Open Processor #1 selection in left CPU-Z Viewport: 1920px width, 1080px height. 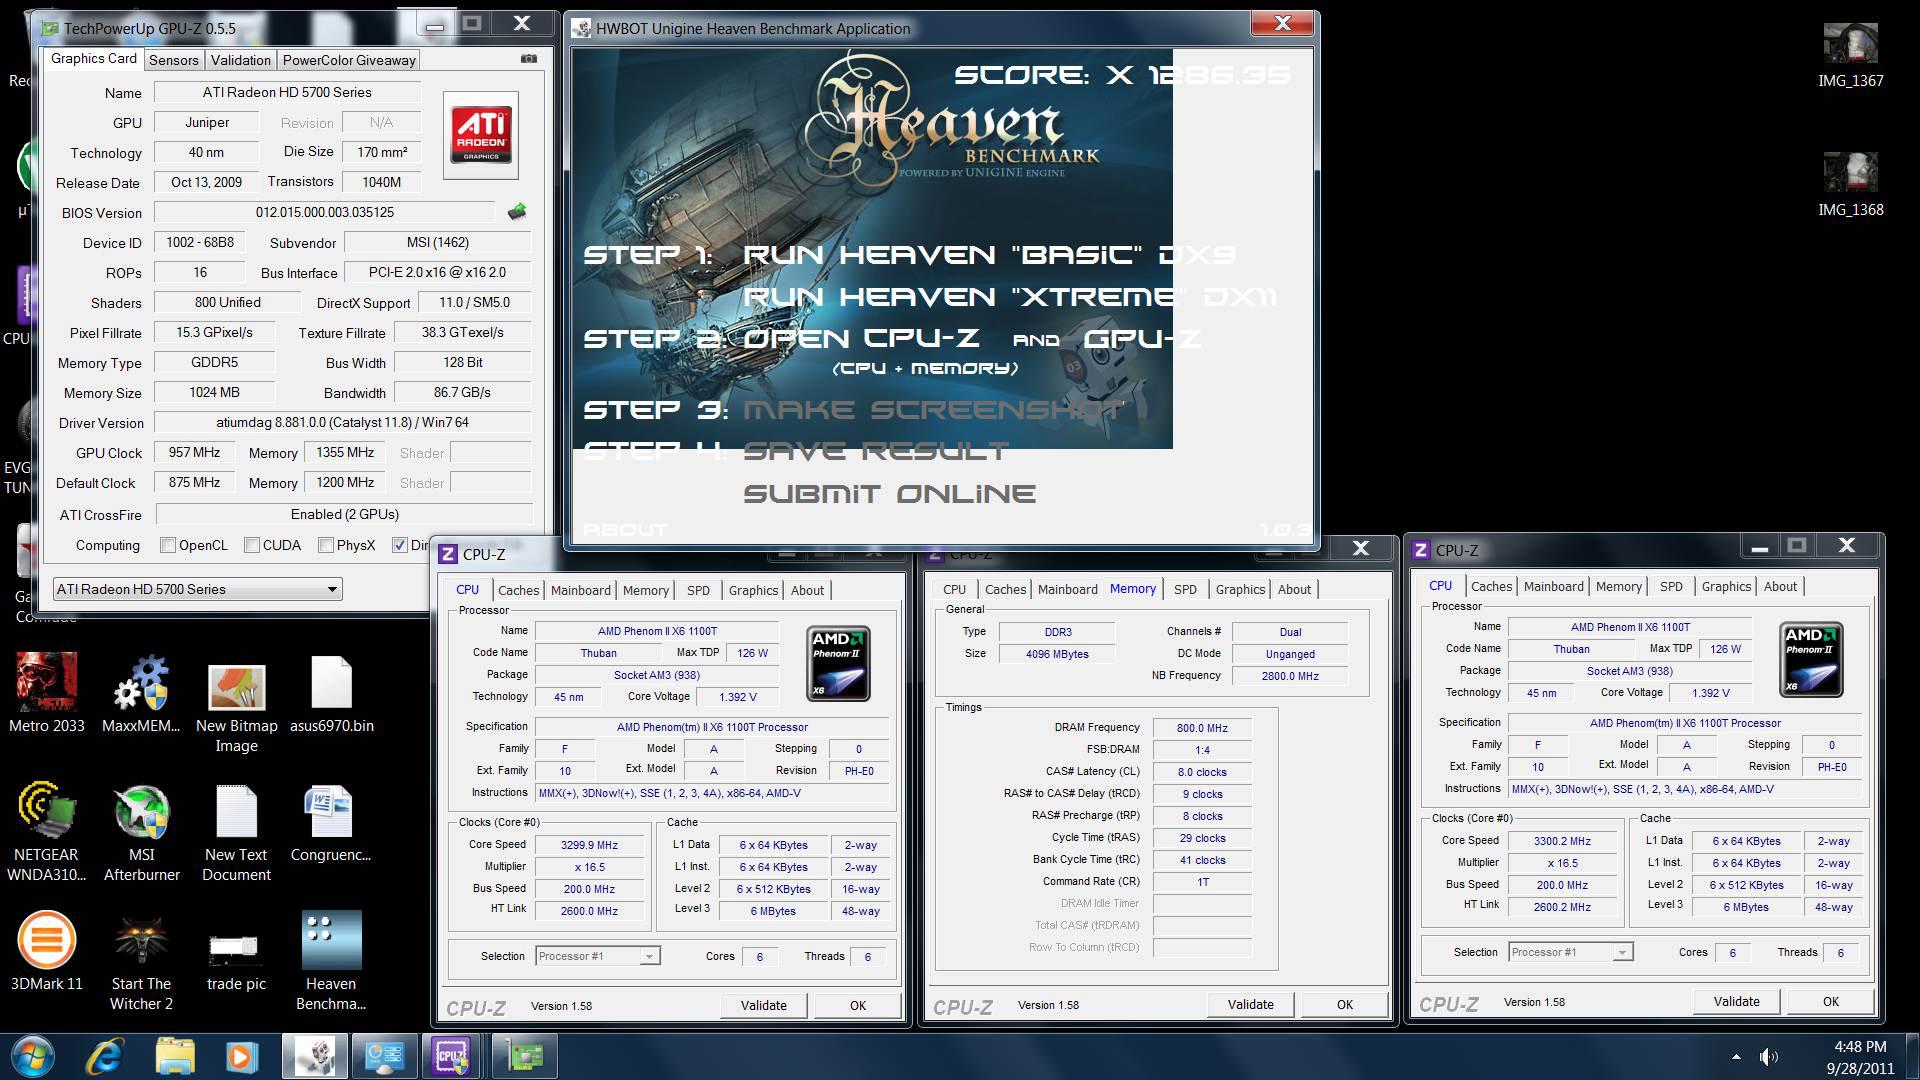(x=597, y=956)
